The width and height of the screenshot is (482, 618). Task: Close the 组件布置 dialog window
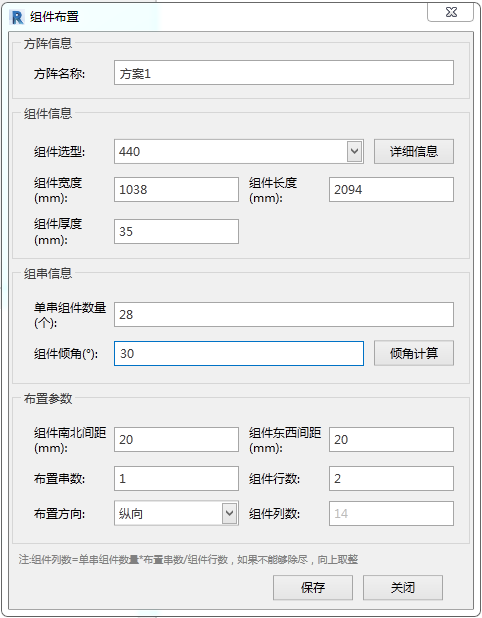(x=450, y=13)
